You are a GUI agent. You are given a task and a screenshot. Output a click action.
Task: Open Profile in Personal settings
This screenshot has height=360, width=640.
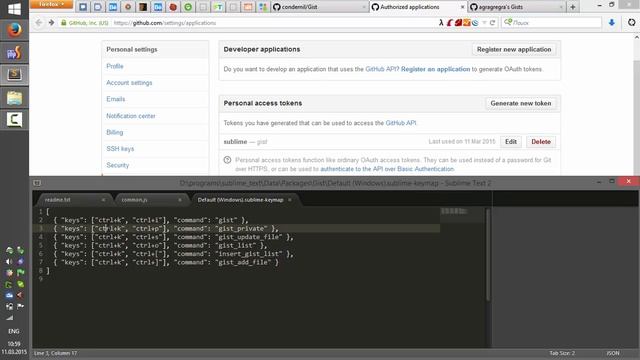coord(115,66)
